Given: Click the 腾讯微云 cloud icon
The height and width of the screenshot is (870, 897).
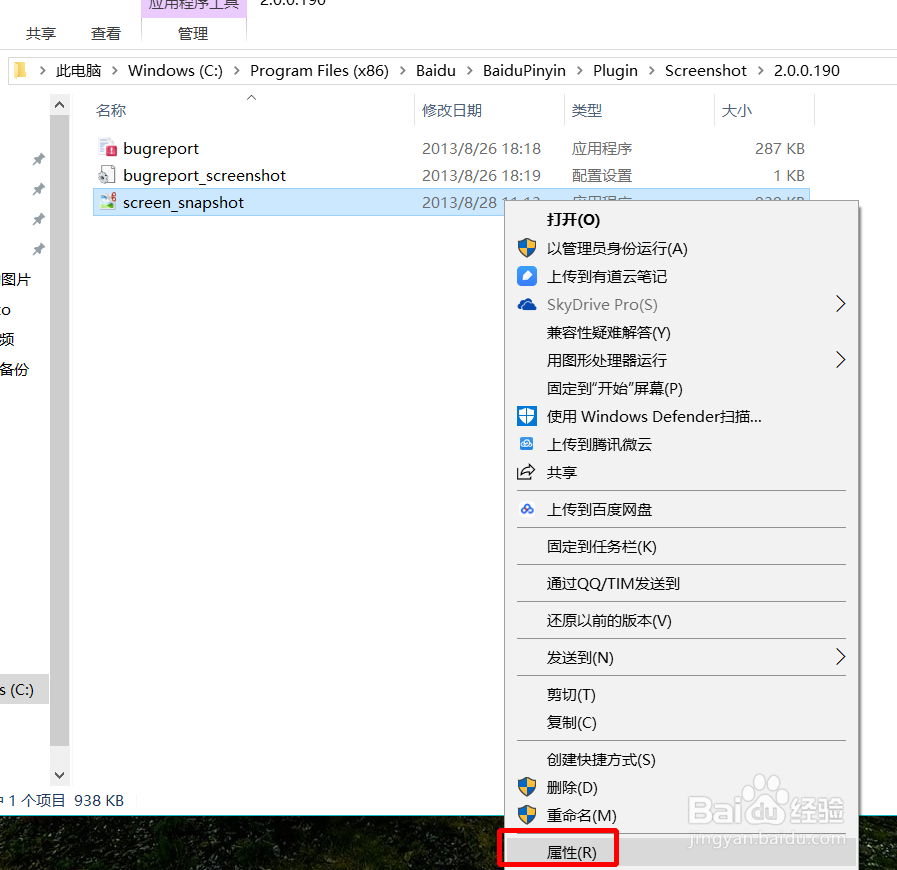Looking at the screenshot, I should (x=527, y=444).
